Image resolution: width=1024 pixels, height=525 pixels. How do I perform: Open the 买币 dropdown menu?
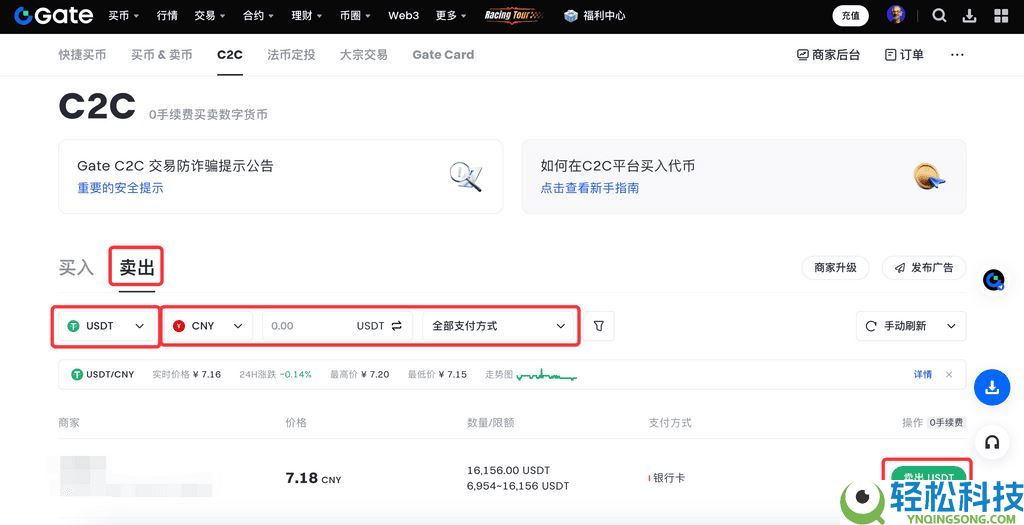click(124, 16)
